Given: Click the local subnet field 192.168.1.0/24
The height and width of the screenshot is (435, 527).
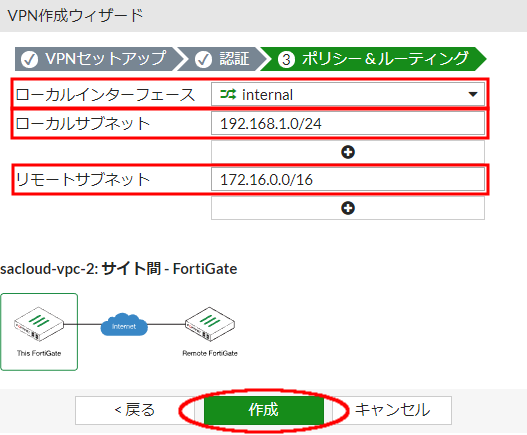Looking at the screenshot, I should pos(348,124).
